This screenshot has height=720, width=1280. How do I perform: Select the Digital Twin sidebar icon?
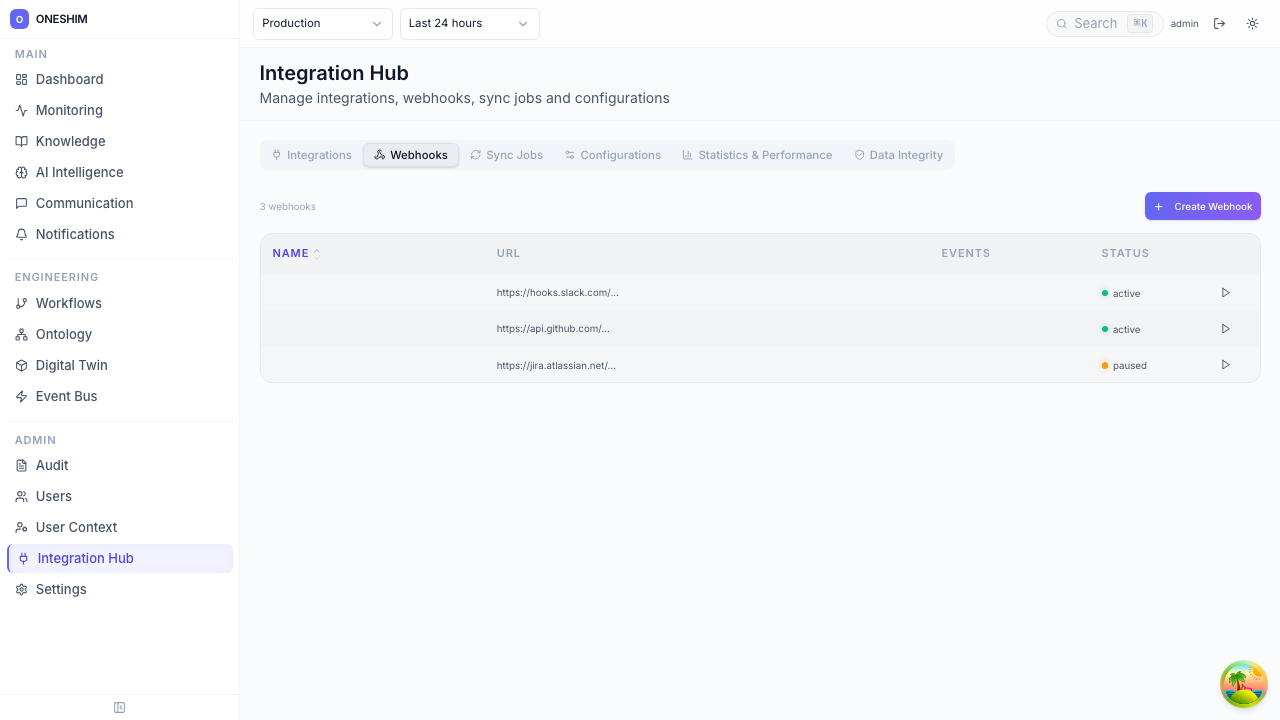pos(21,365)
